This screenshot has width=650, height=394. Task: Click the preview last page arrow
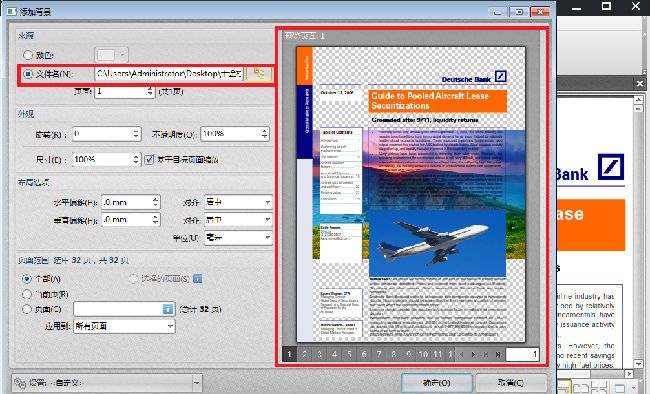[498, 354]
